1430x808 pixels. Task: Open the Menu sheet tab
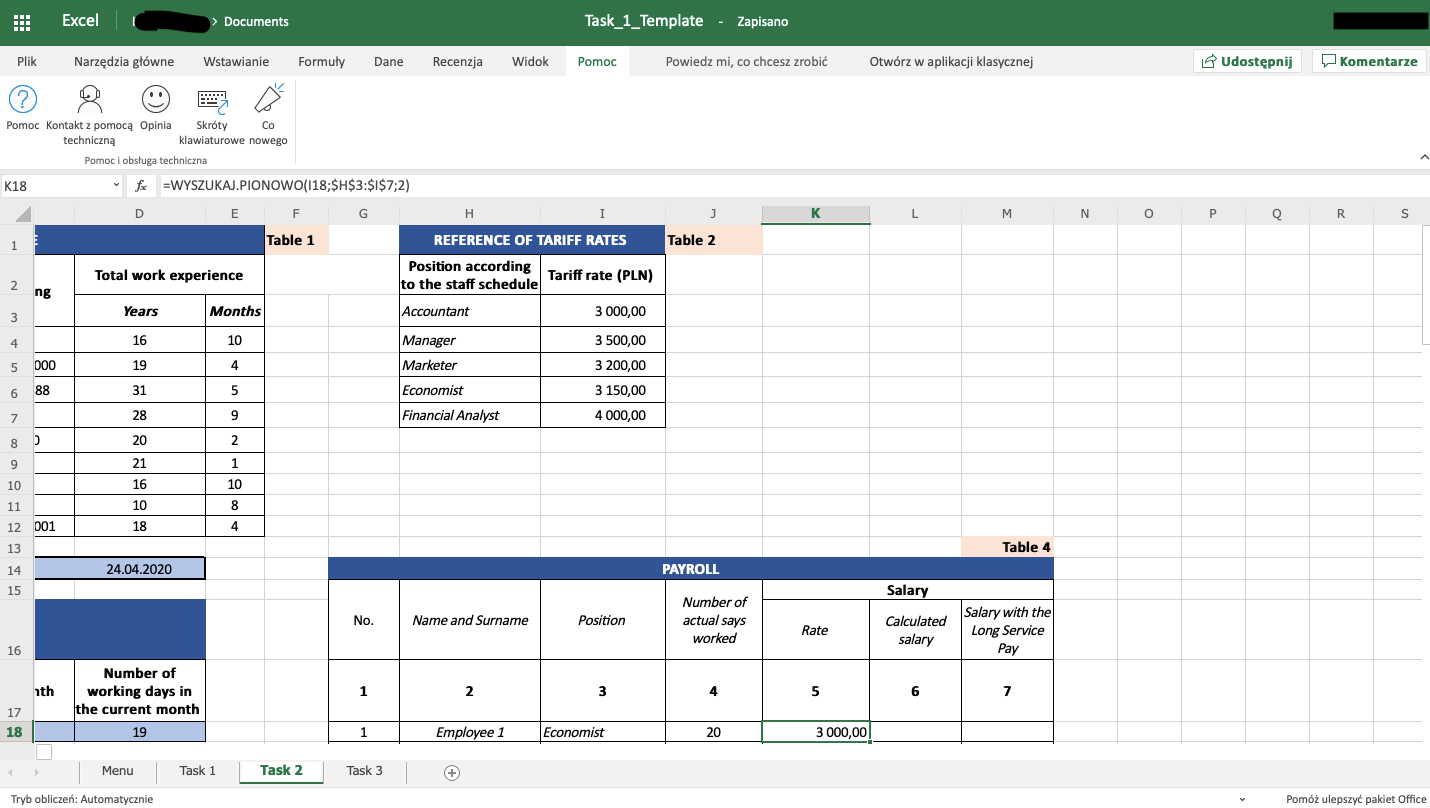(x=117, y=771)
